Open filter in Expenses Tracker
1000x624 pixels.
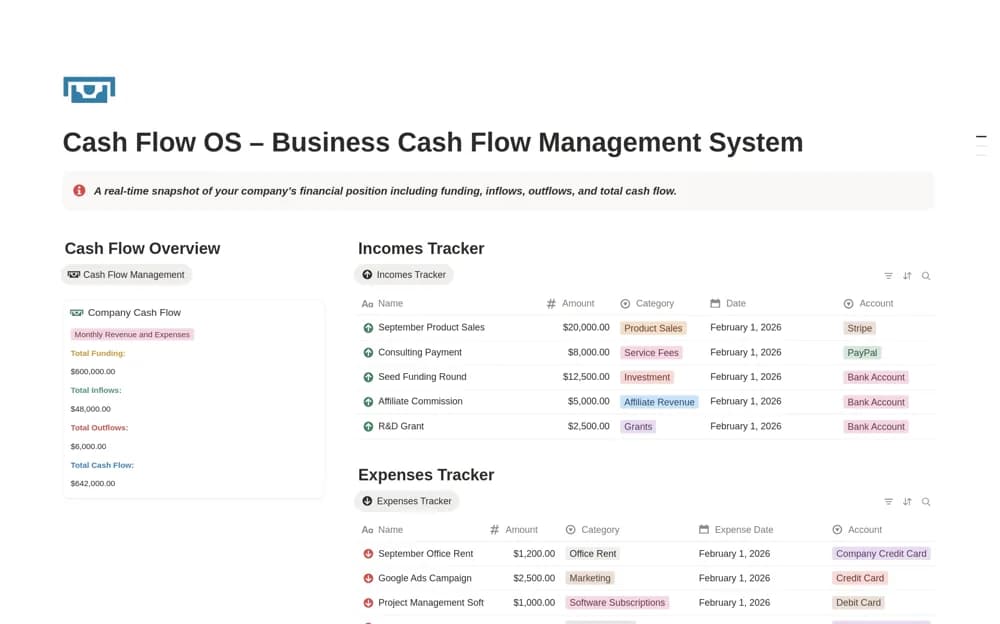click(x=888, y=501)
